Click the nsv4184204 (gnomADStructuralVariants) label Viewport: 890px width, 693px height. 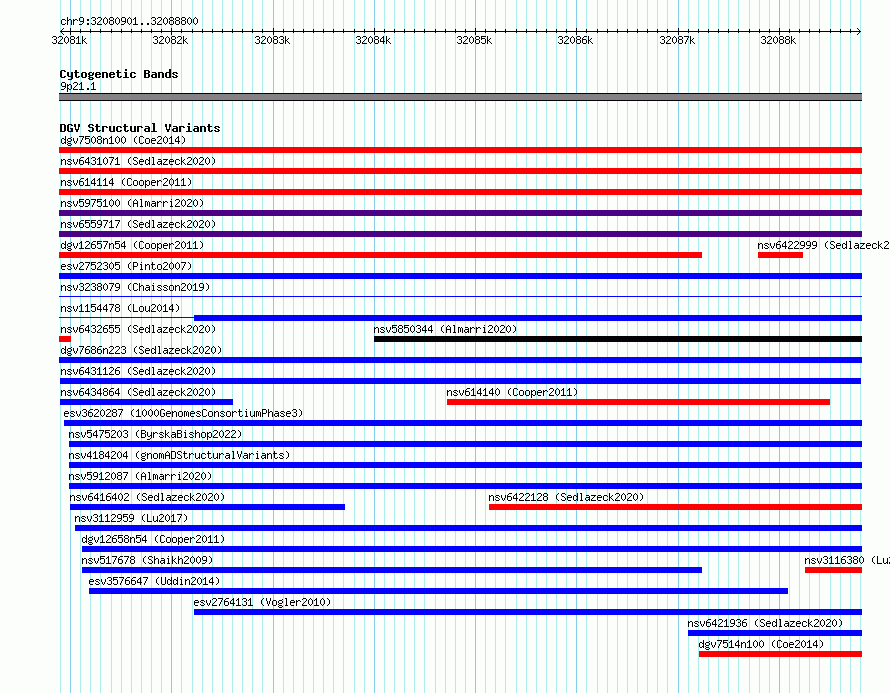pyautogui.click(x=179, y=455)
